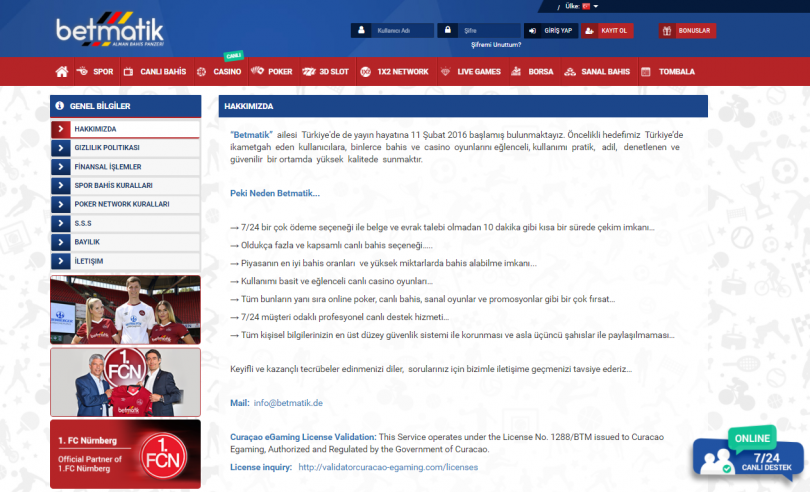Screen dimensions: 810x492
Task: Select Poker Network Kuralları in the sidebar
Action: pyautogui.click(x=125, y=204)
